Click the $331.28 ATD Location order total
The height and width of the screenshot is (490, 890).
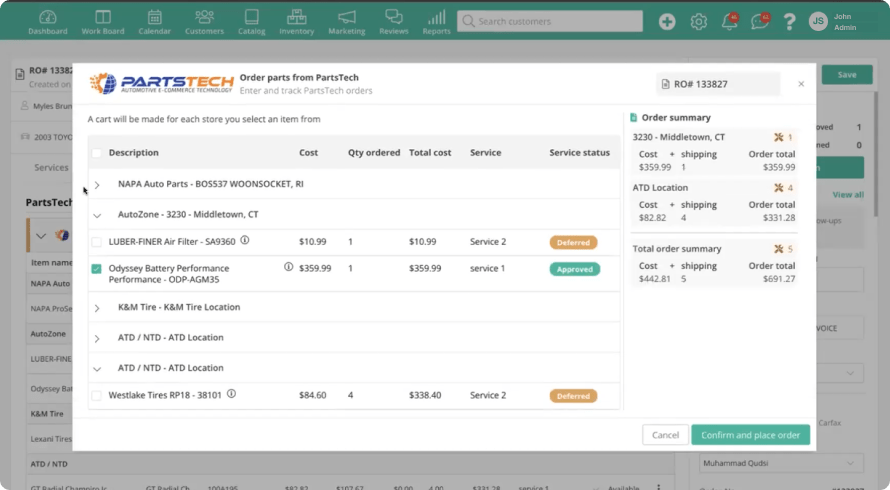tap(779, 217)
